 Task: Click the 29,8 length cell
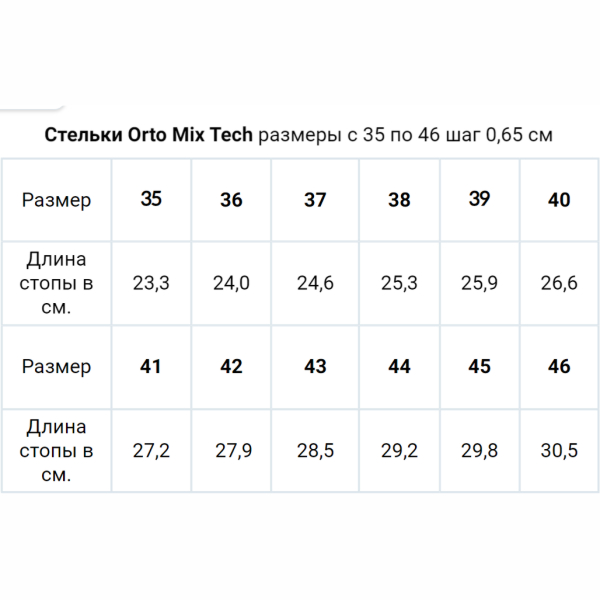(480, 450)
